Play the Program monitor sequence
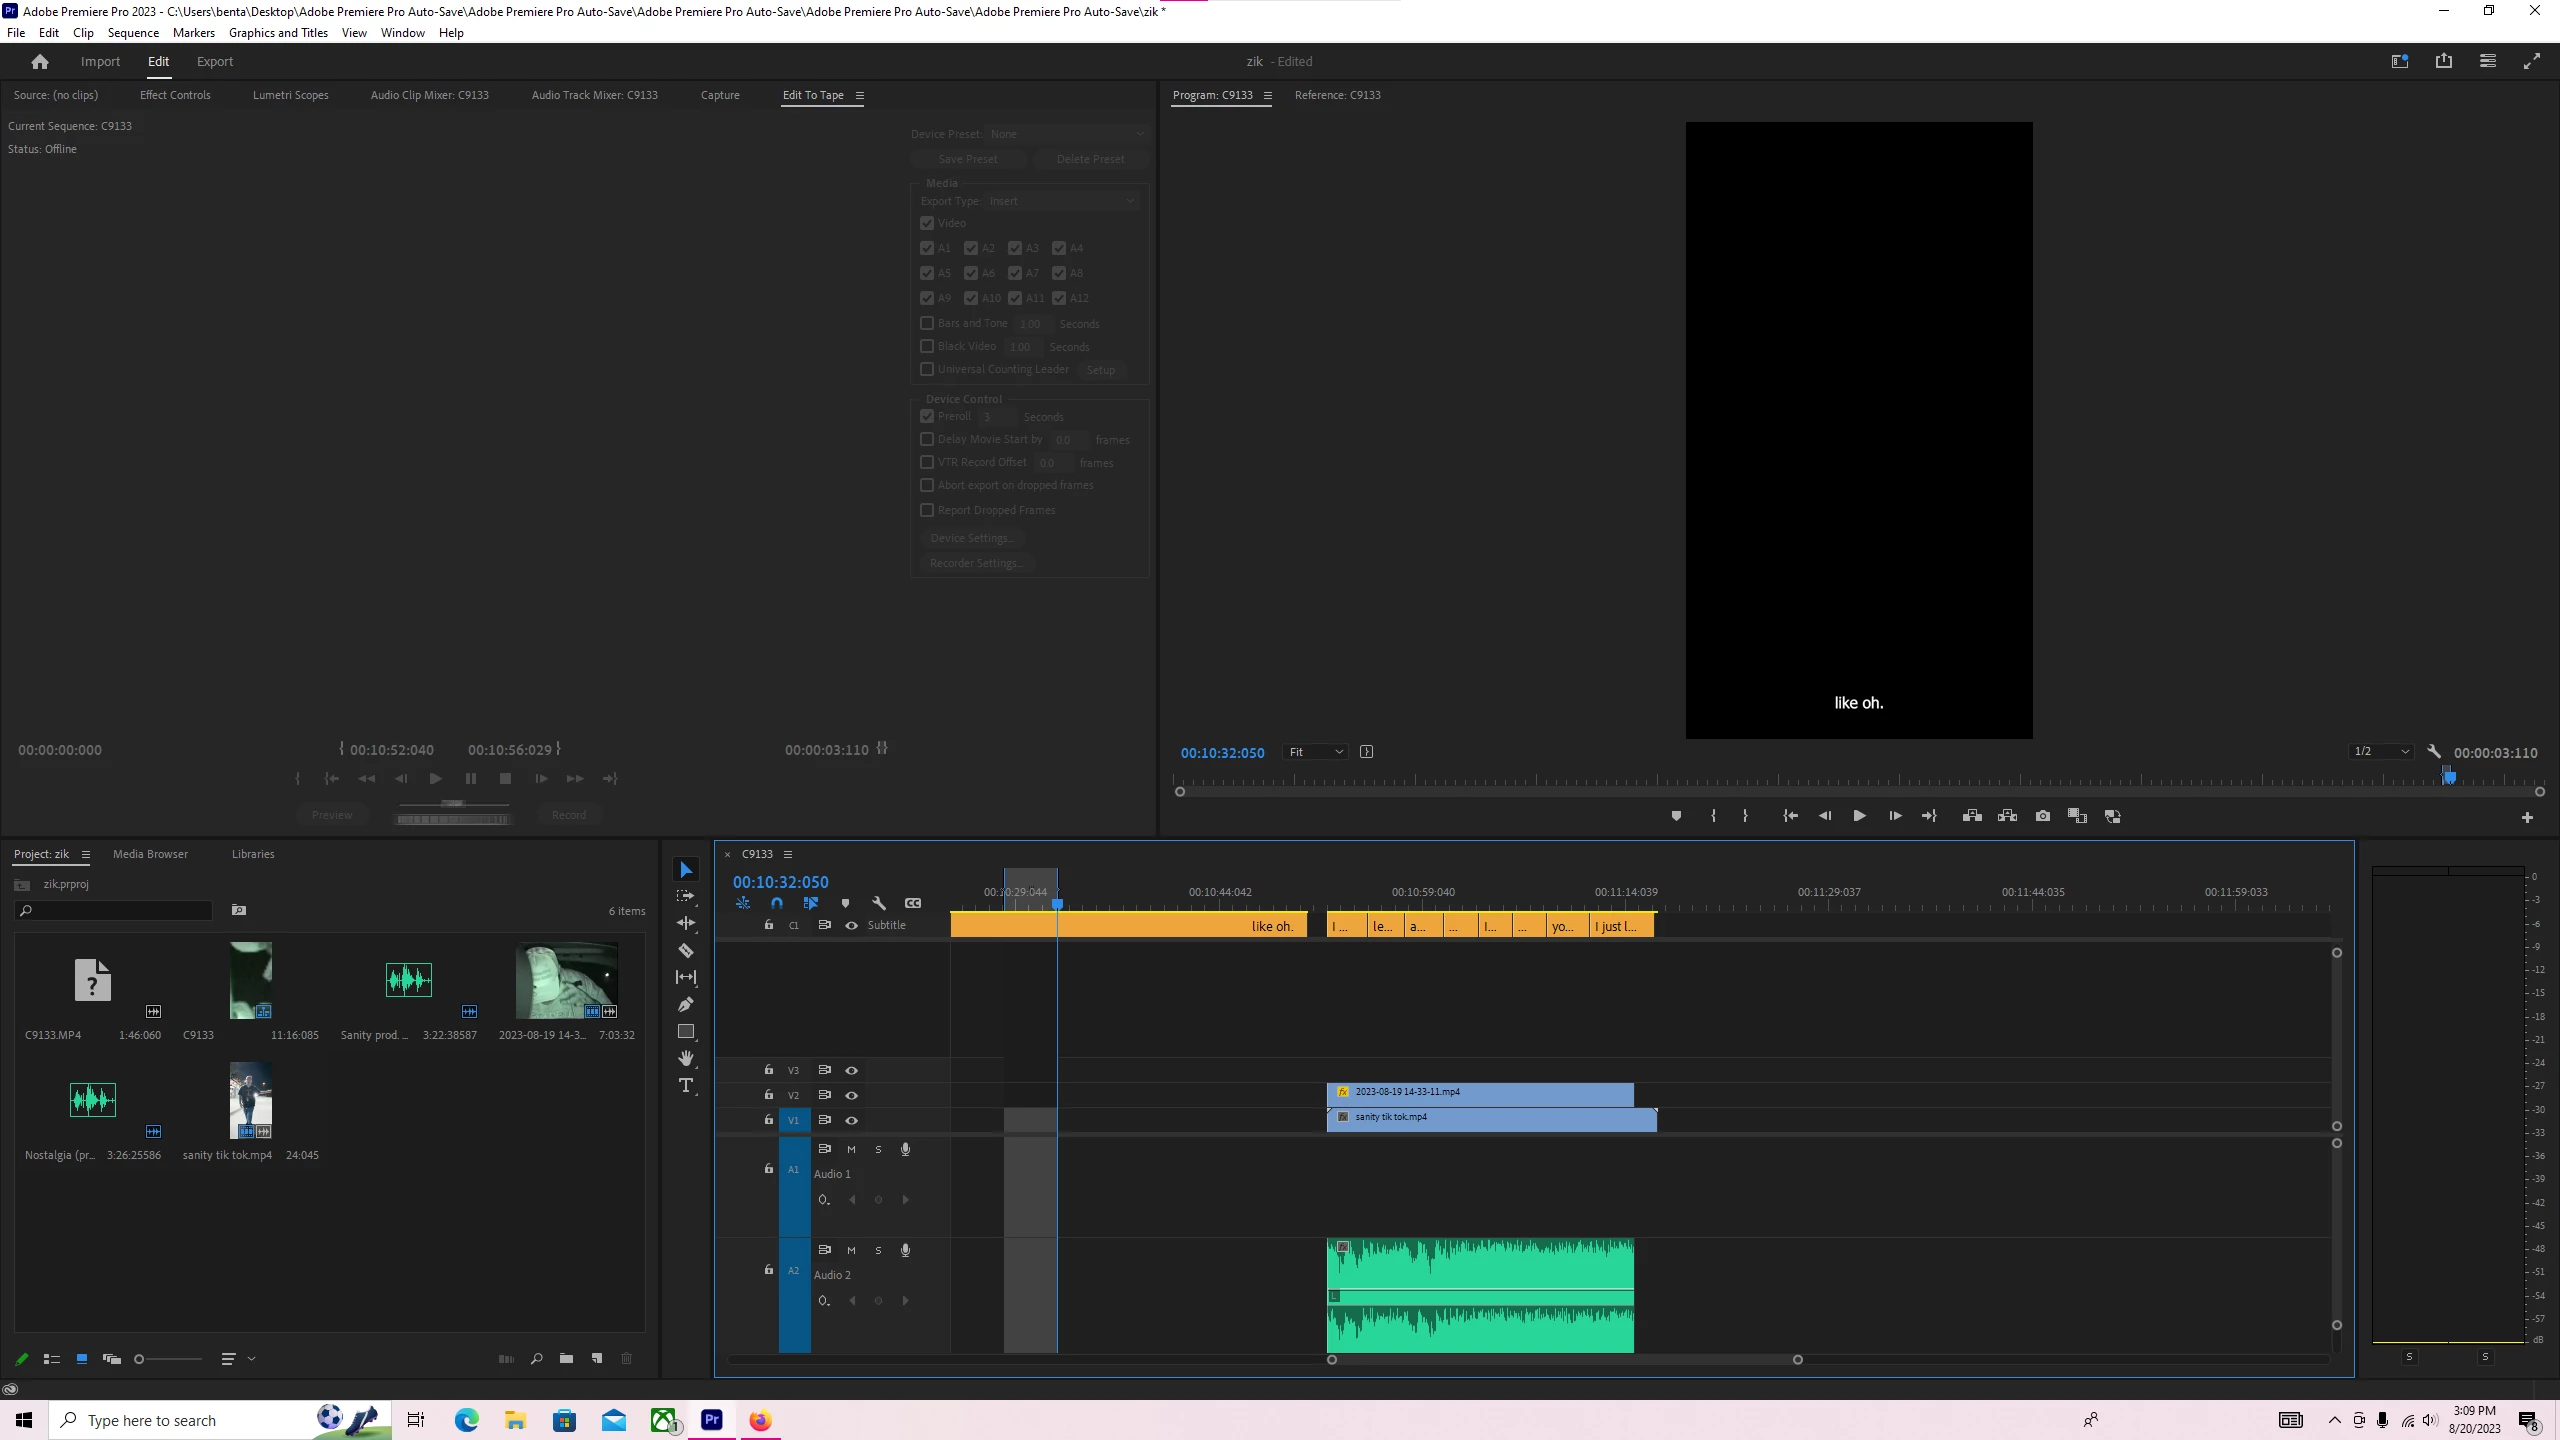 pos(1859,816)
